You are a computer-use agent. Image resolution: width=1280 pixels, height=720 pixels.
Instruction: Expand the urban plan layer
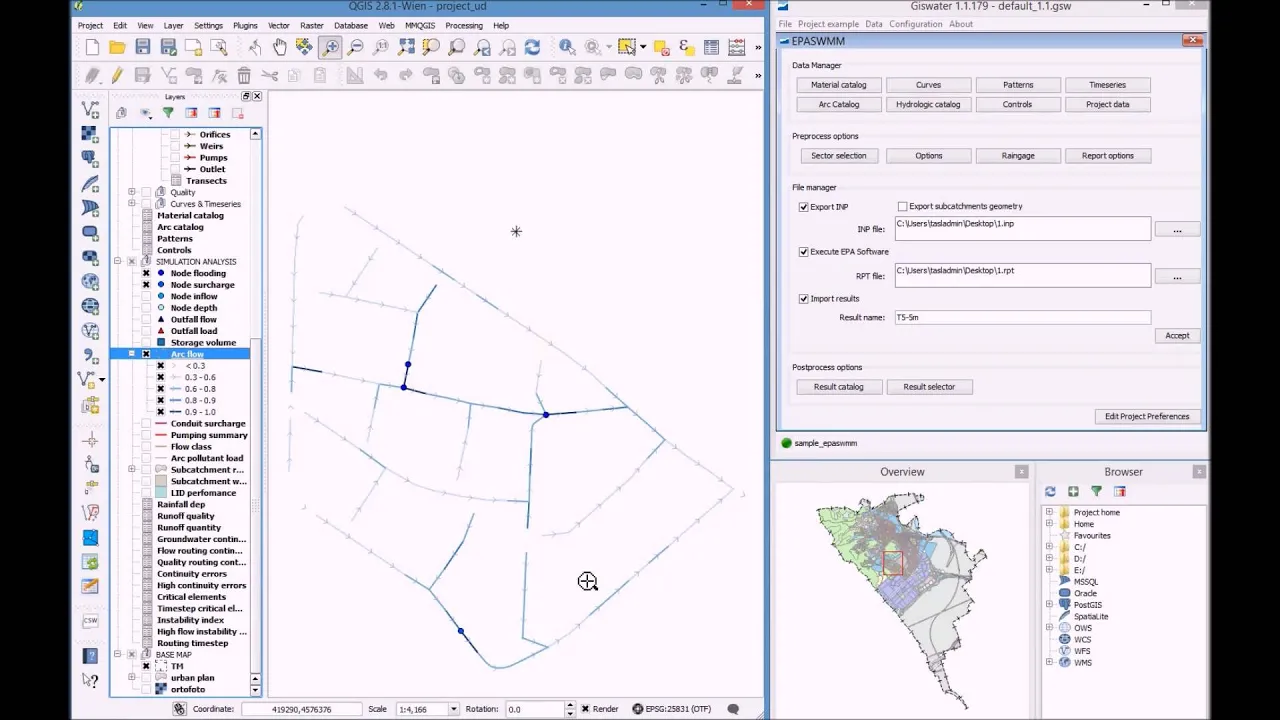click(131, 678)
